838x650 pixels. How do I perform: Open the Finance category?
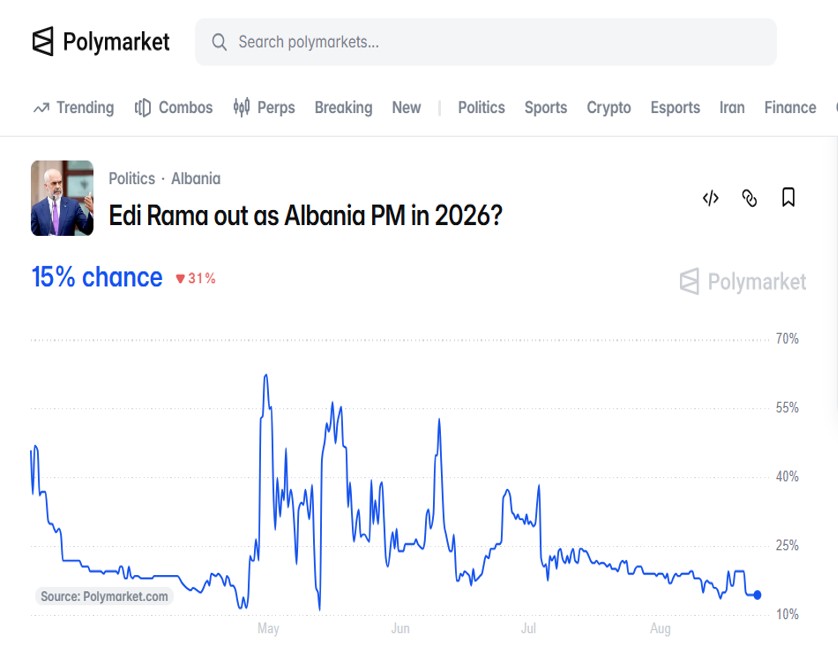tap(790, 107)
